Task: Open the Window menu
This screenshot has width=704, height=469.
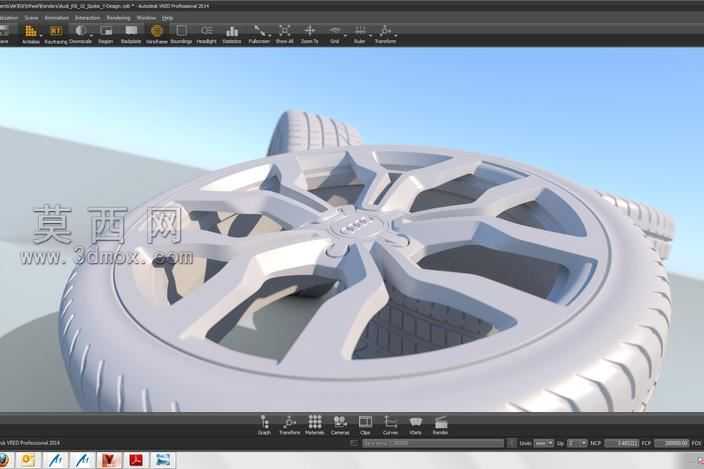Action: pyautogui.click(x=146, y=18)
